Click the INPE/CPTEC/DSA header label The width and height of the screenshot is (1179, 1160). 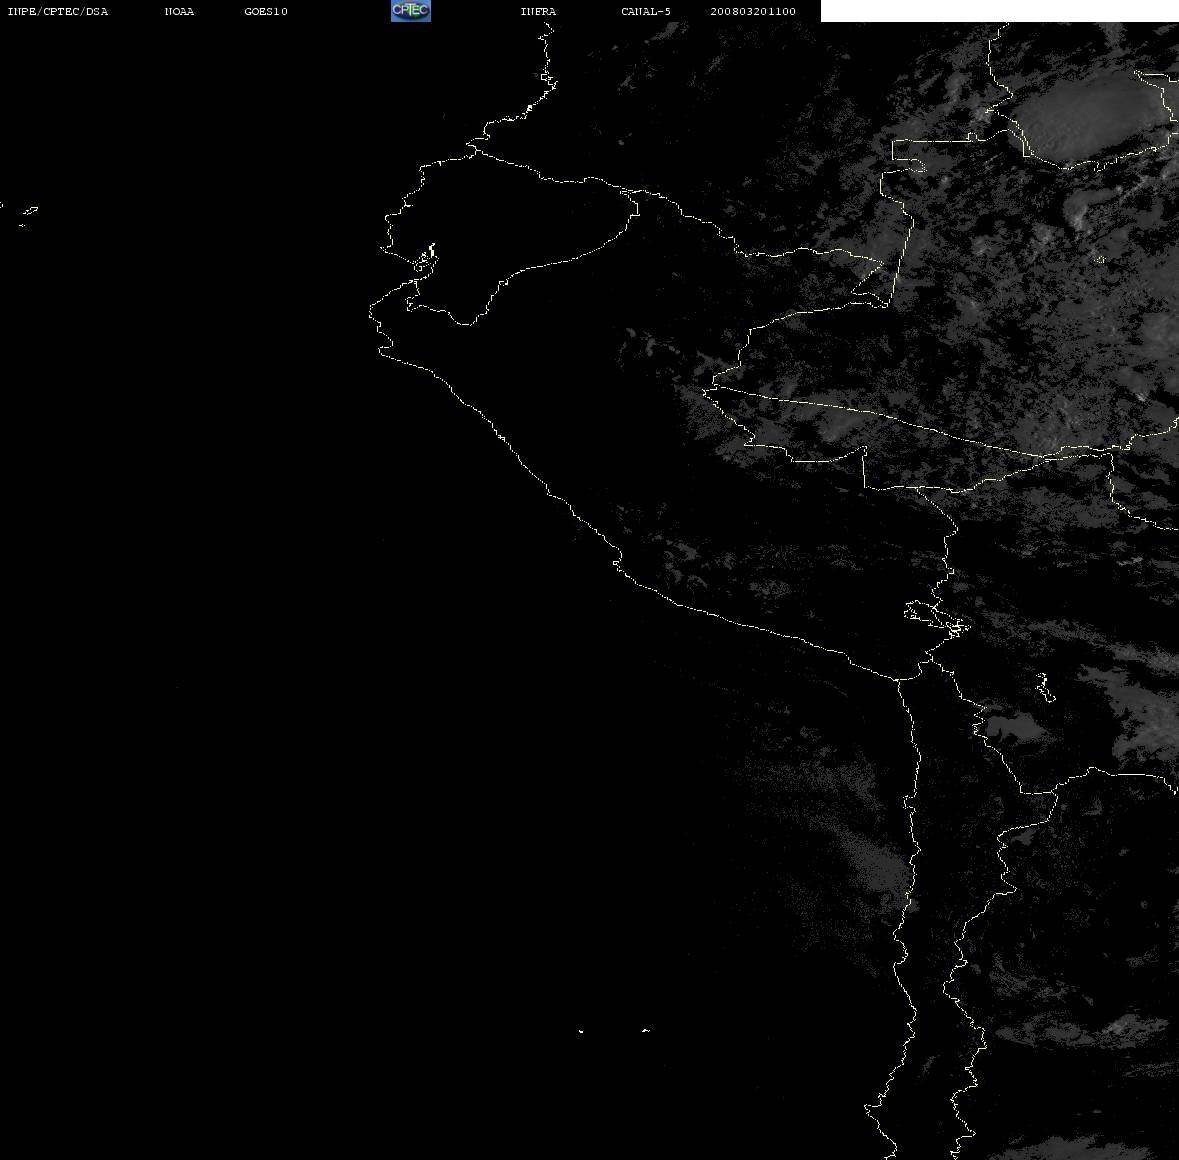click(58, 11)
